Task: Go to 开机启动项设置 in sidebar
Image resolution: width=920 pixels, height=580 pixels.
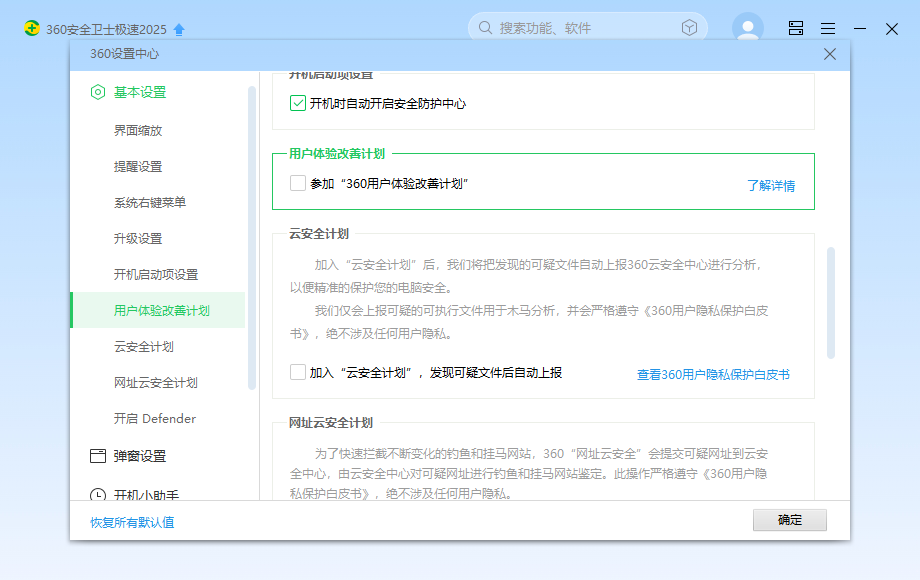Action: pyautogui.click(x=156, y=274)
